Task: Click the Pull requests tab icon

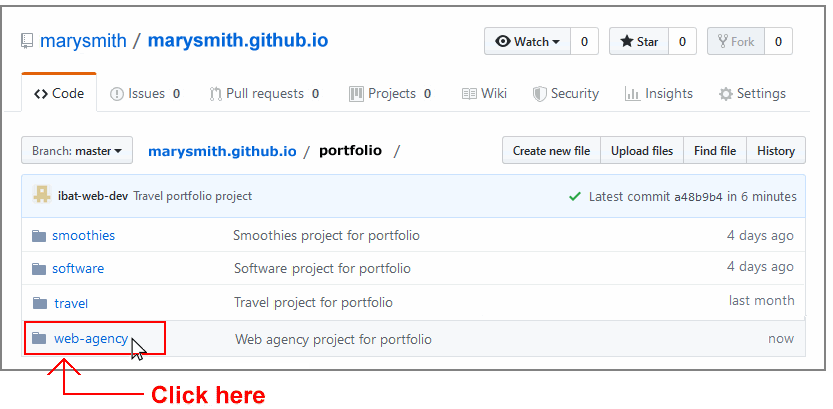Action: point(215,95)
